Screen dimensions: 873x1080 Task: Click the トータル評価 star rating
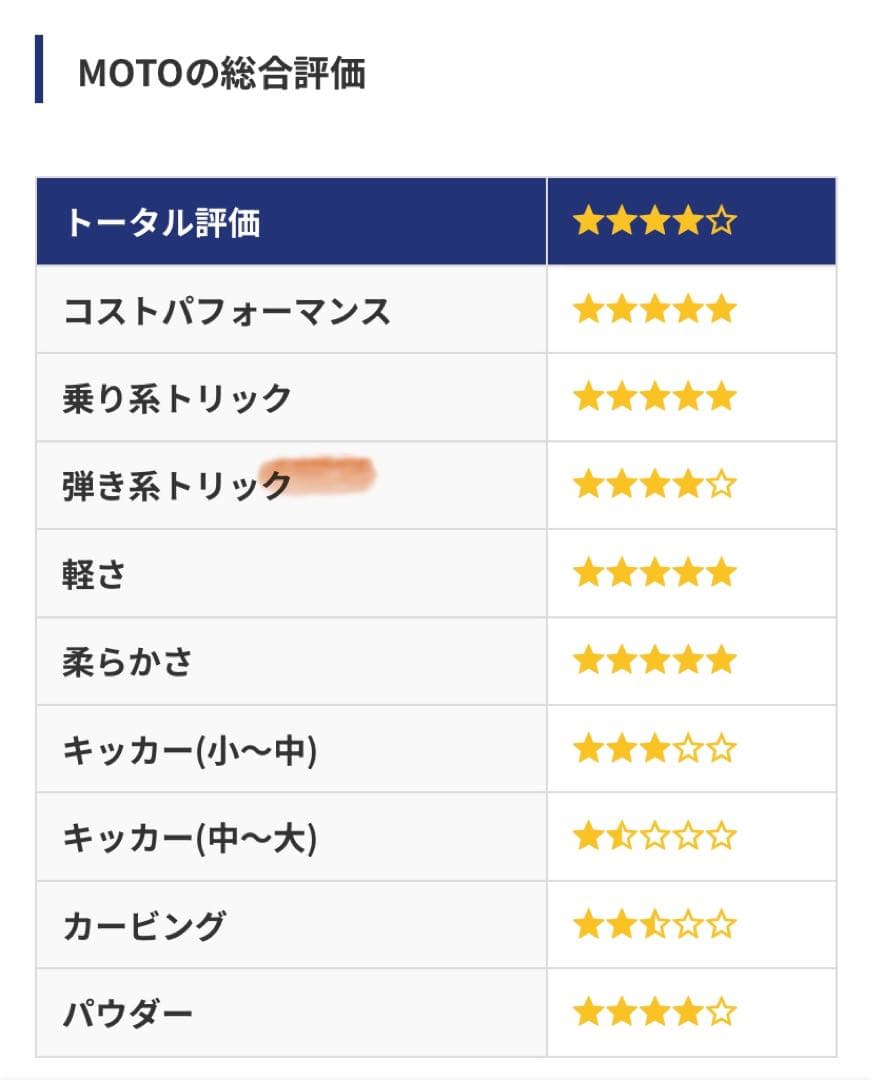pyautogui.click(x=654, y=221)
